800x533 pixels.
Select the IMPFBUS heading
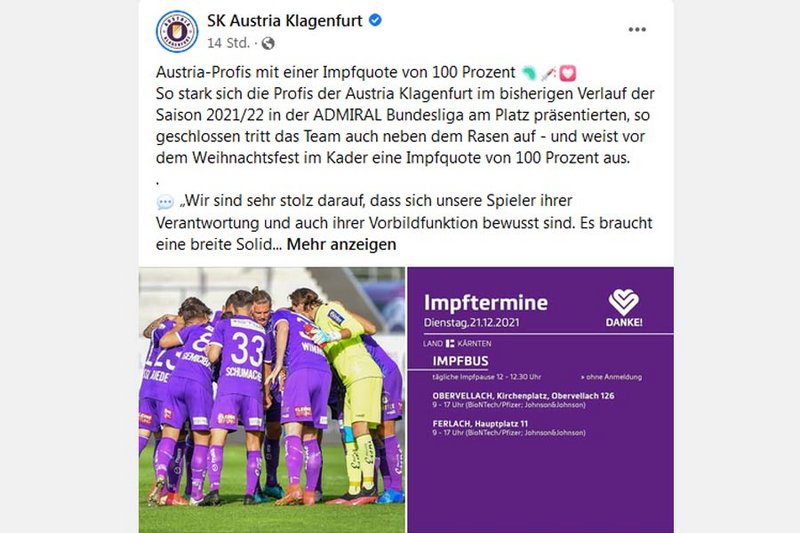tap(460, 361)
